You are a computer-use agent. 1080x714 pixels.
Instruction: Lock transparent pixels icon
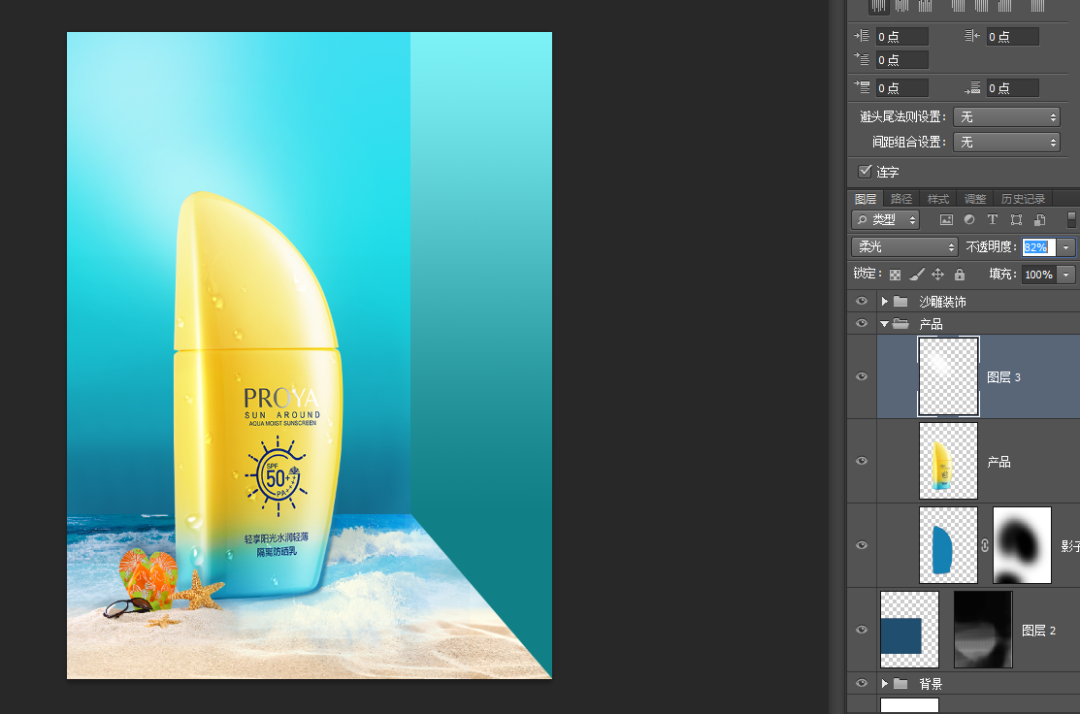pos(895,275)
